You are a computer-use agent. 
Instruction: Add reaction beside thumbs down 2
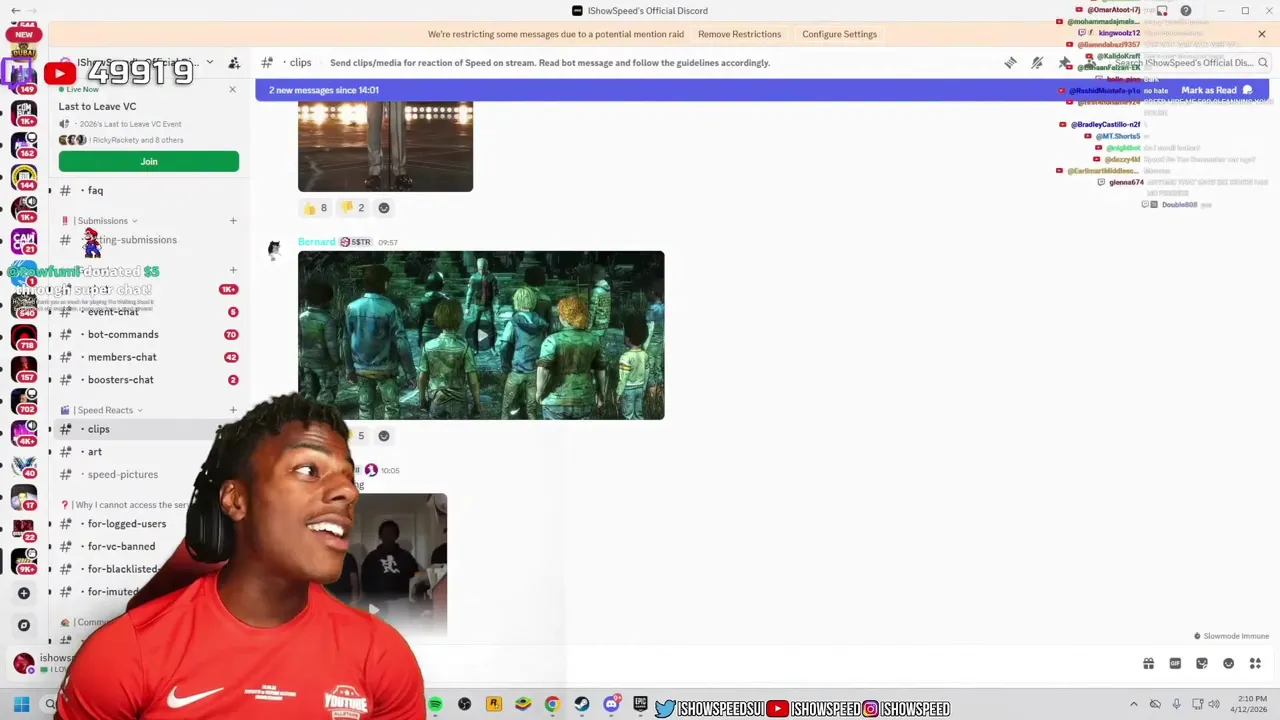click(x=384, y=208)
